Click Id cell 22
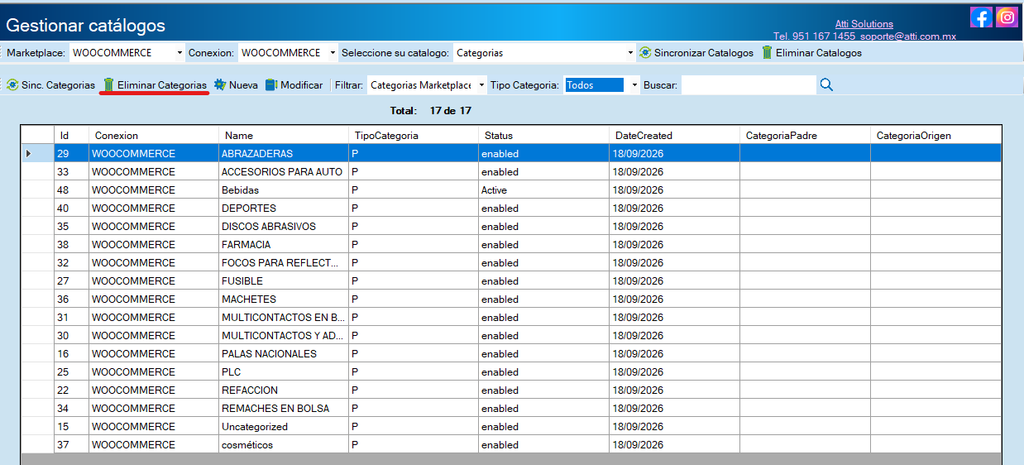 71,390
